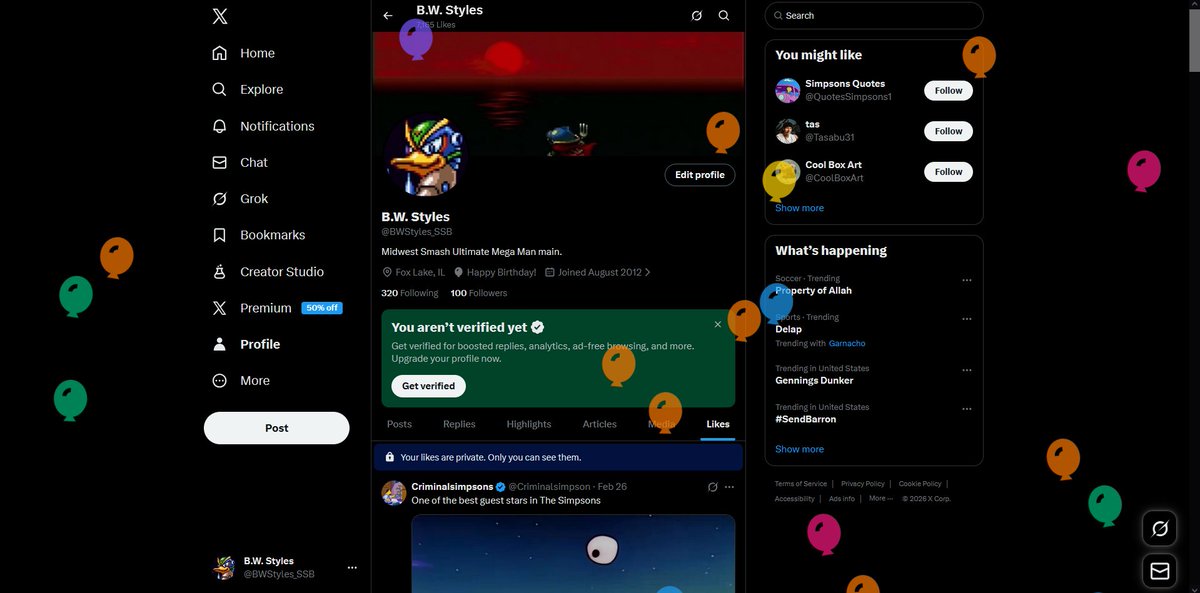
Task: Switch to the Articles tab
Action: point(600,424)
